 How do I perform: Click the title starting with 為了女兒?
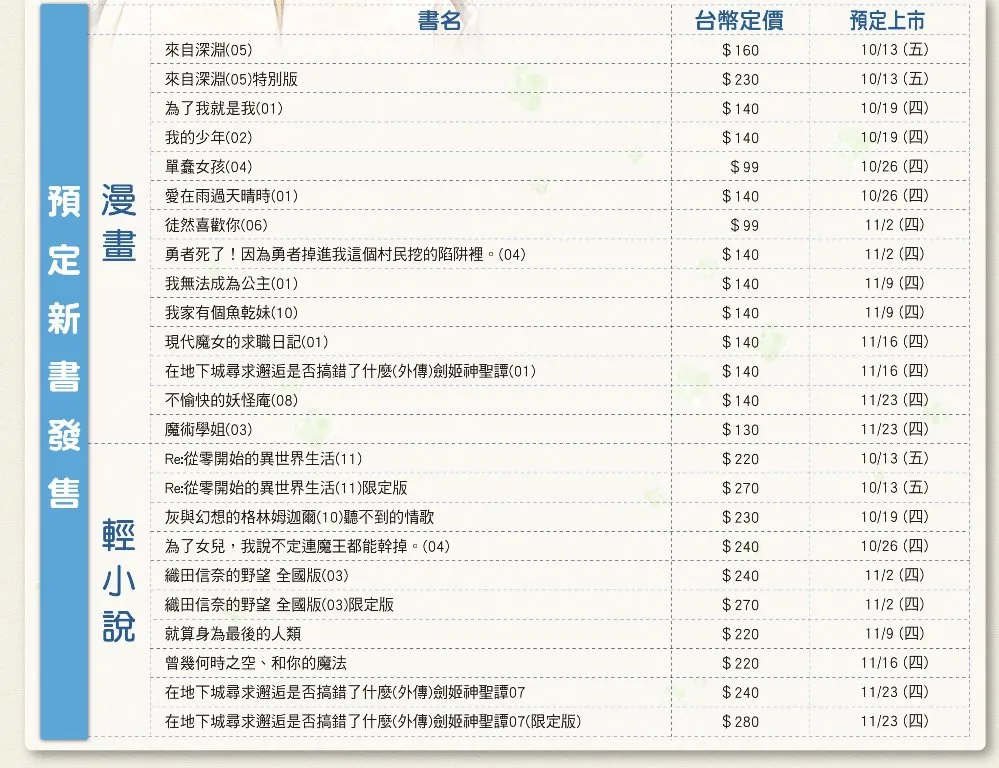click(307, 546)
